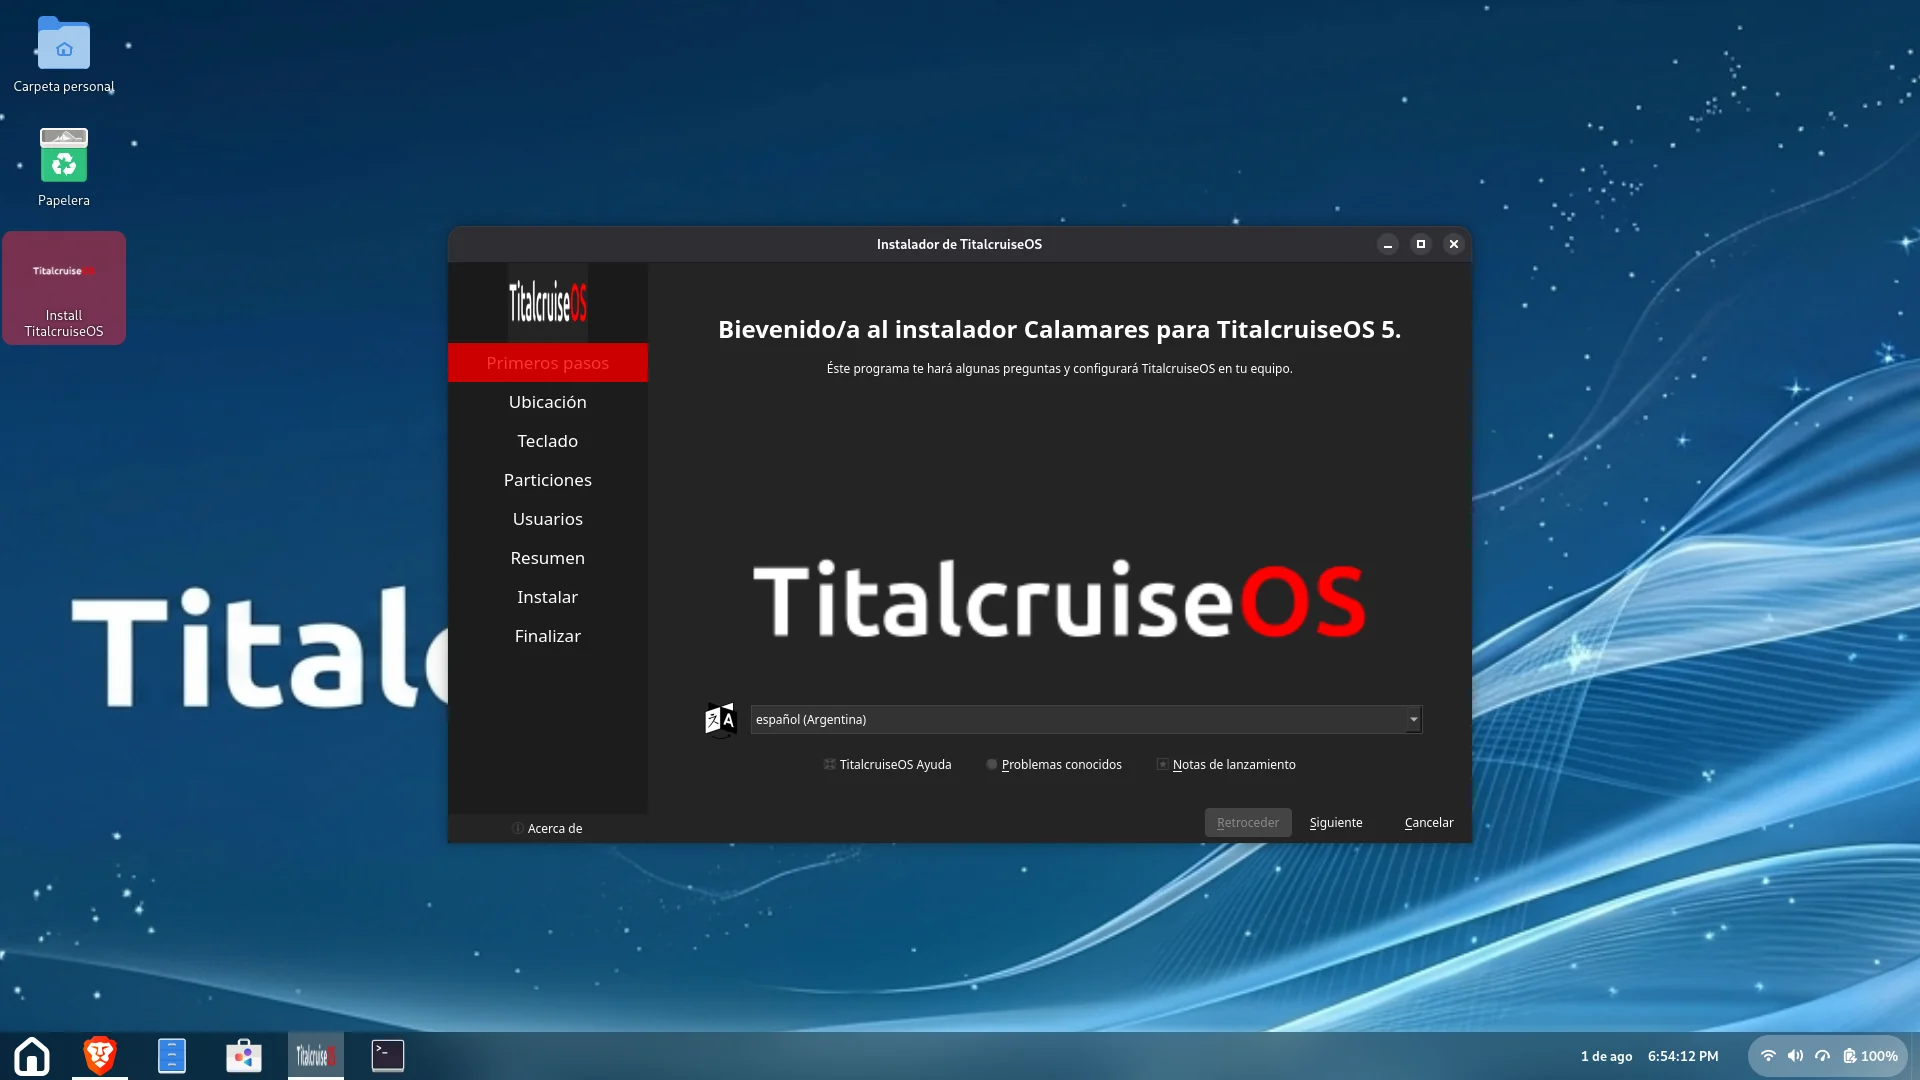
Task: Launch the terminal from the taskbar
Action: pos(388,1056)
